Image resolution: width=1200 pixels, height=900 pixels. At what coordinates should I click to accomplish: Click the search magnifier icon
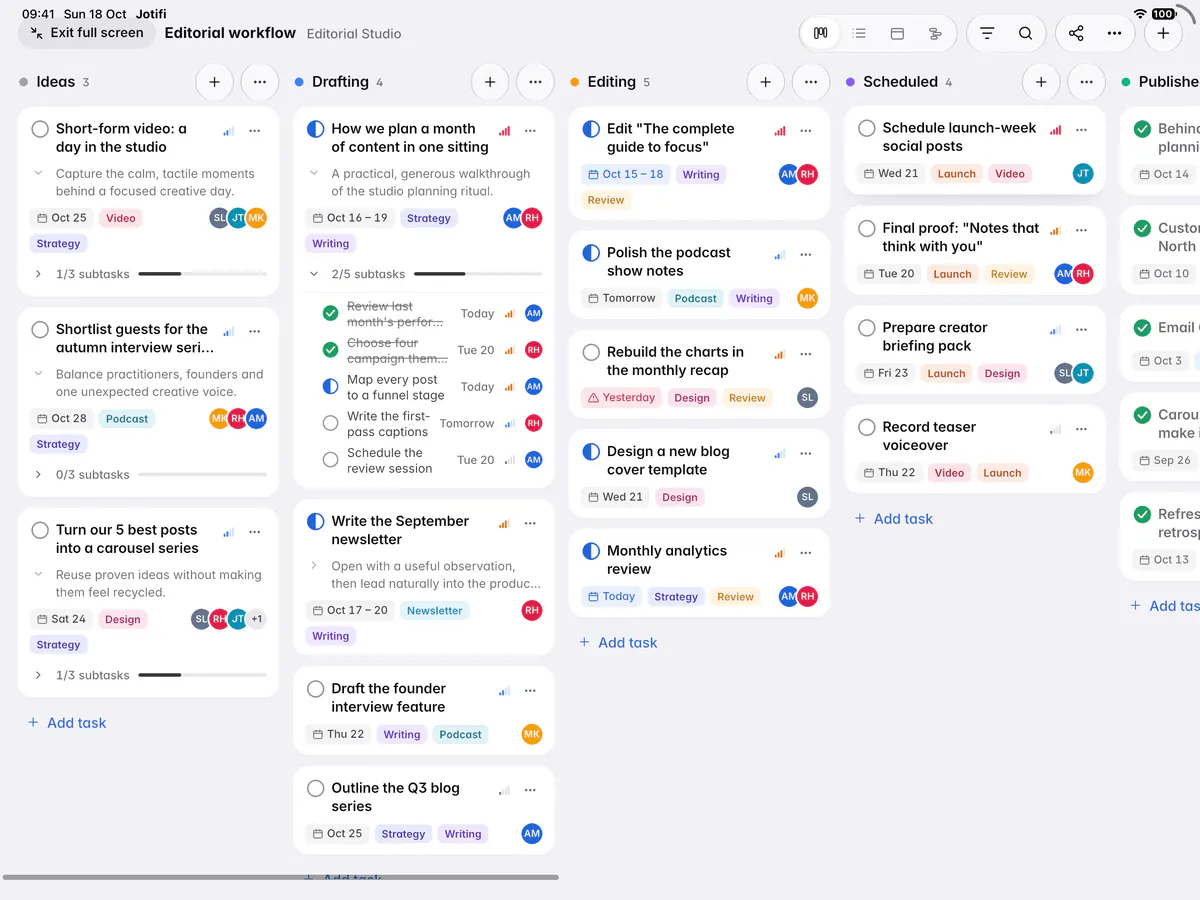pyautogui.click(x=1025, y=33)
